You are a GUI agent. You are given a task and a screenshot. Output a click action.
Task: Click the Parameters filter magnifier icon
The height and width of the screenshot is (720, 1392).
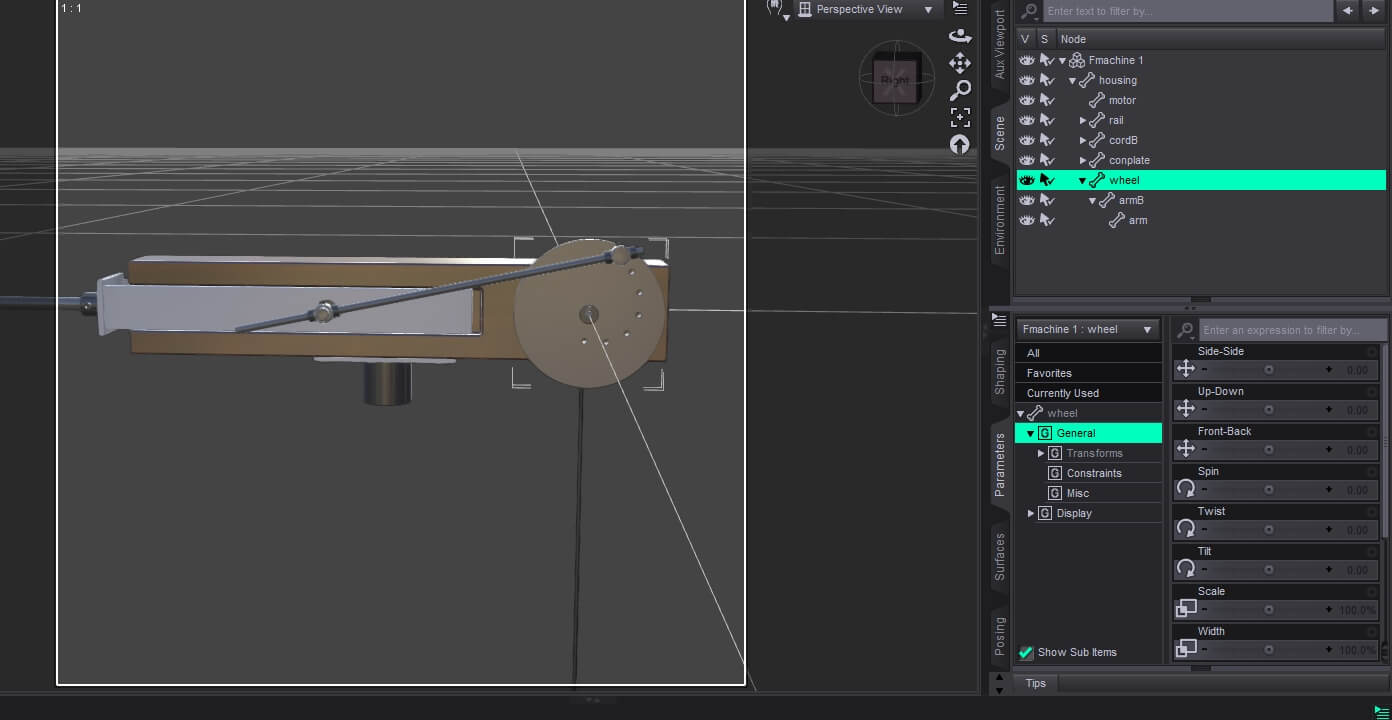1185,330
